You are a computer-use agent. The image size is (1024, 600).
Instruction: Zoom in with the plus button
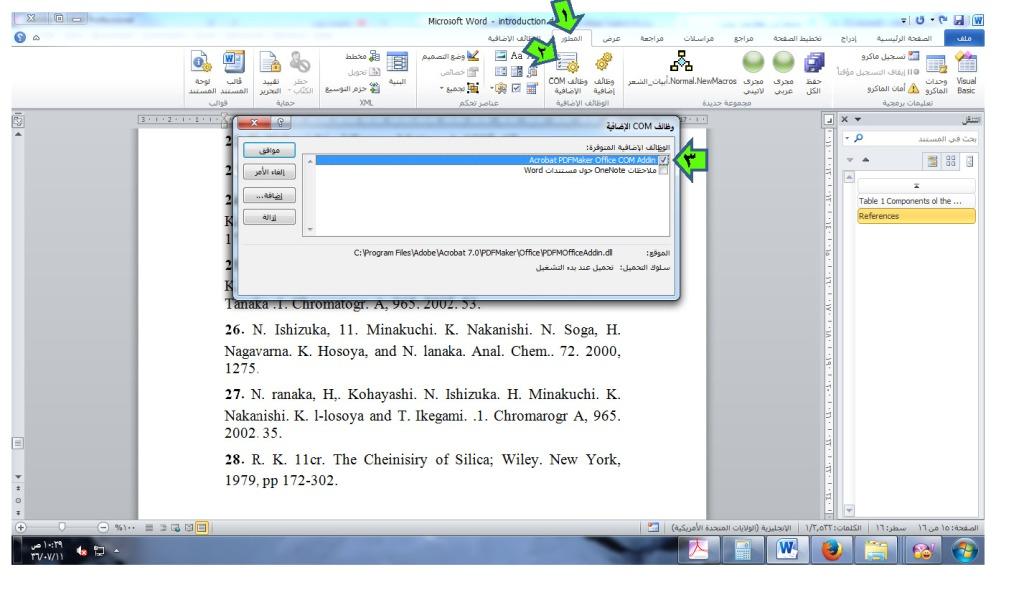coord(21,528)
